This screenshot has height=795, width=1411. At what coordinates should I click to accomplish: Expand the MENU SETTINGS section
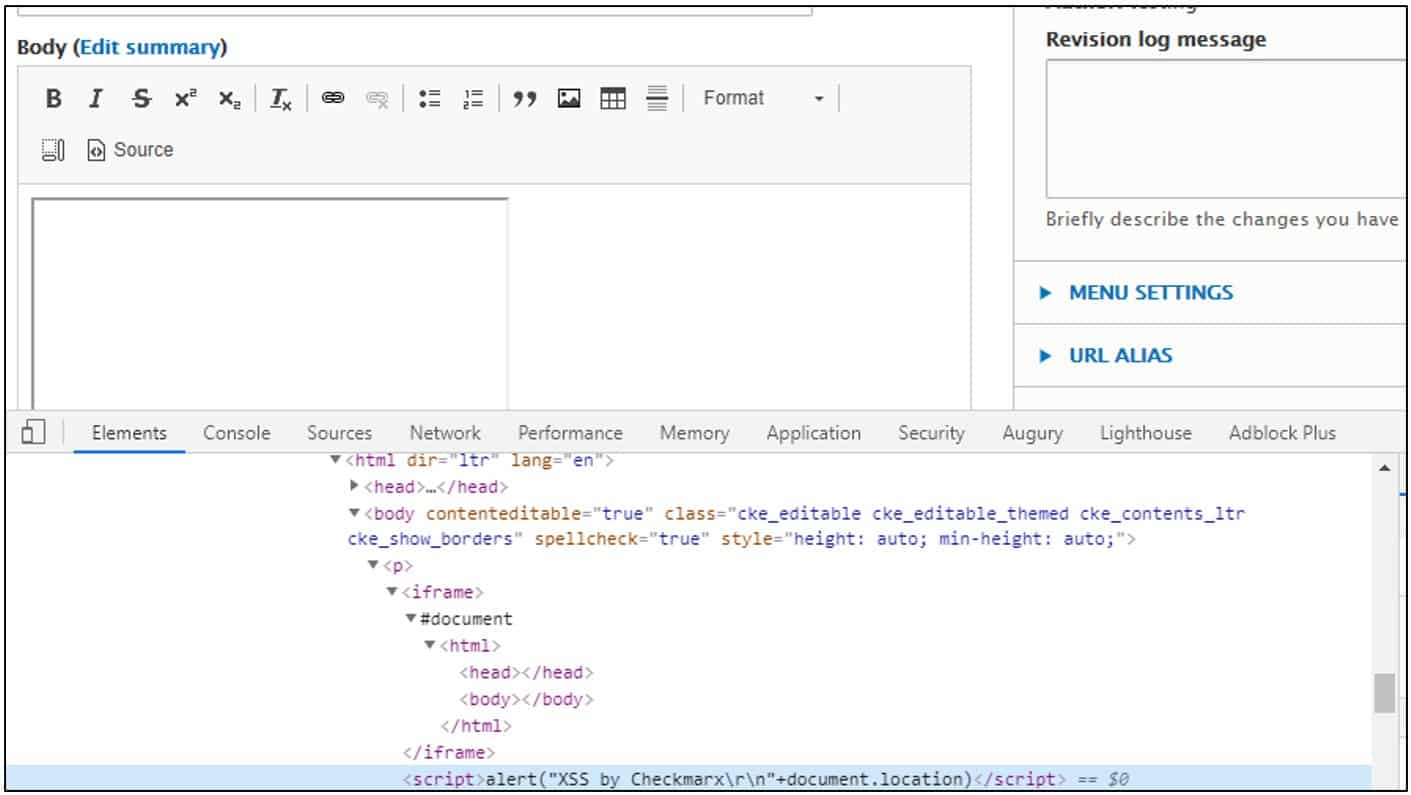click(x=1150, y=293)
